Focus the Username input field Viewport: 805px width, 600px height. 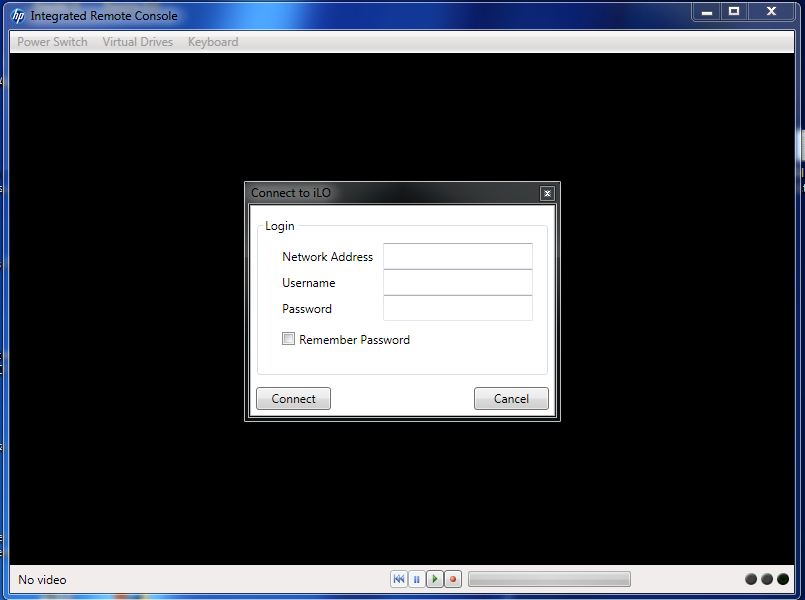pyautogui.click(x=458, y=282)
